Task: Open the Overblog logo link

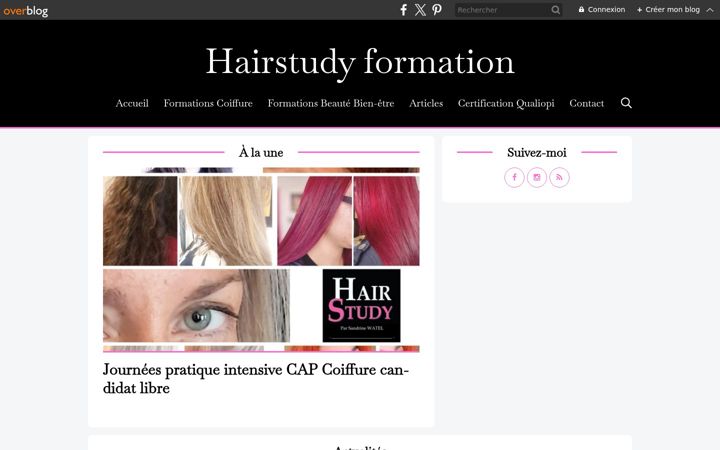Action: [x=25, y=10]
